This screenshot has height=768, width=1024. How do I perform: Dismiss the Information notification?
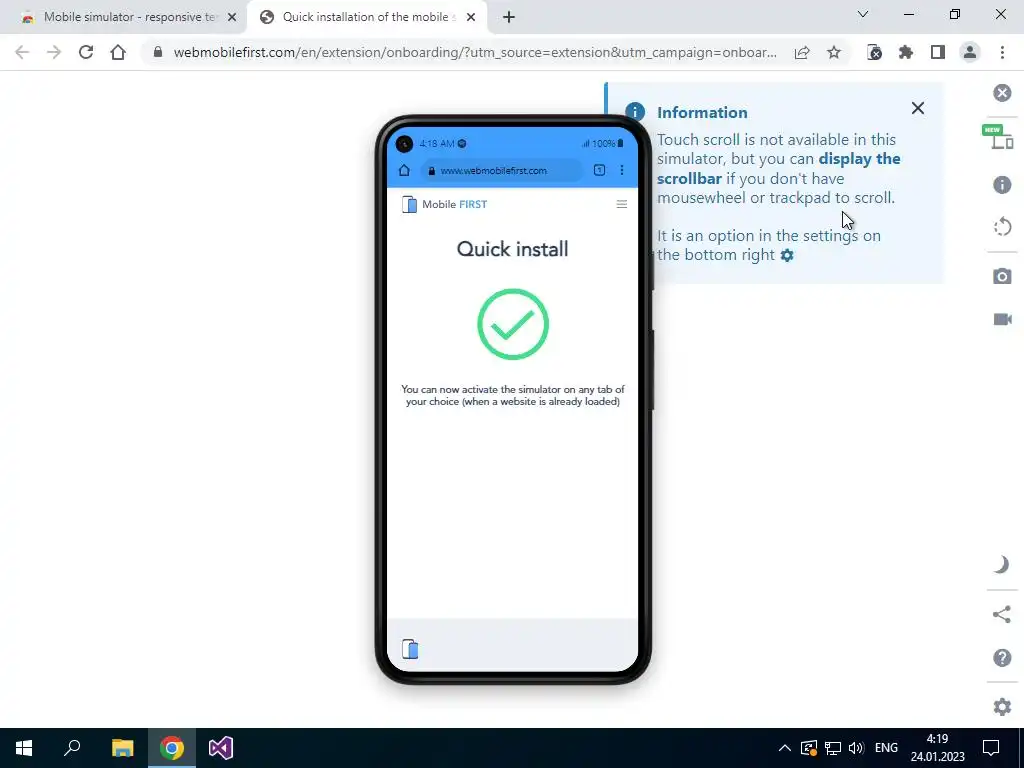click(x=918, y=108)
